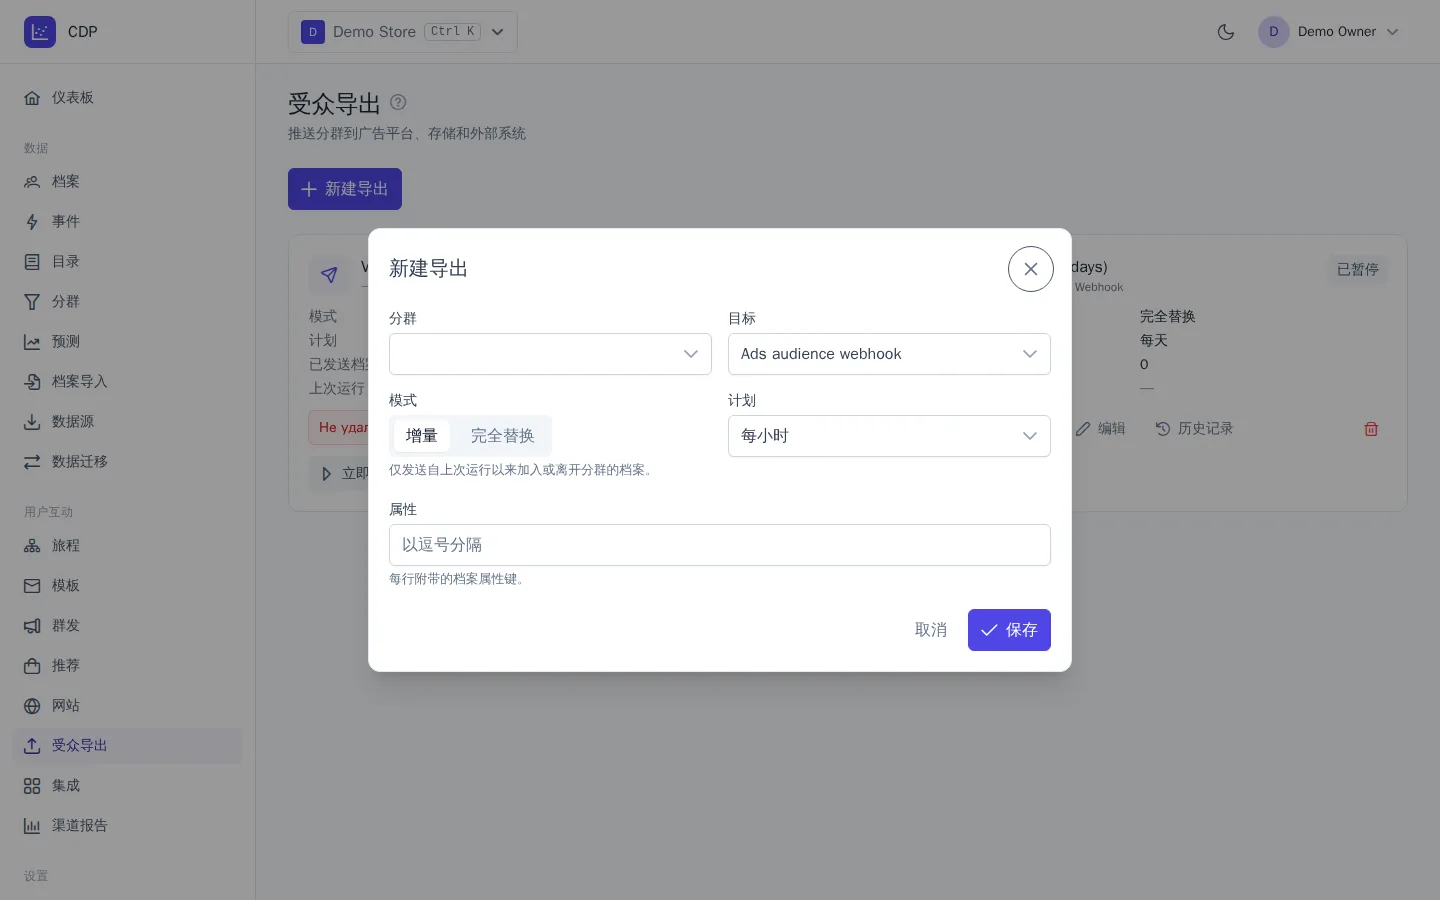Open the 计划 每小时 schedule dropdown
This screenshot has width=1440, height=900.
[x=889, y=436]
